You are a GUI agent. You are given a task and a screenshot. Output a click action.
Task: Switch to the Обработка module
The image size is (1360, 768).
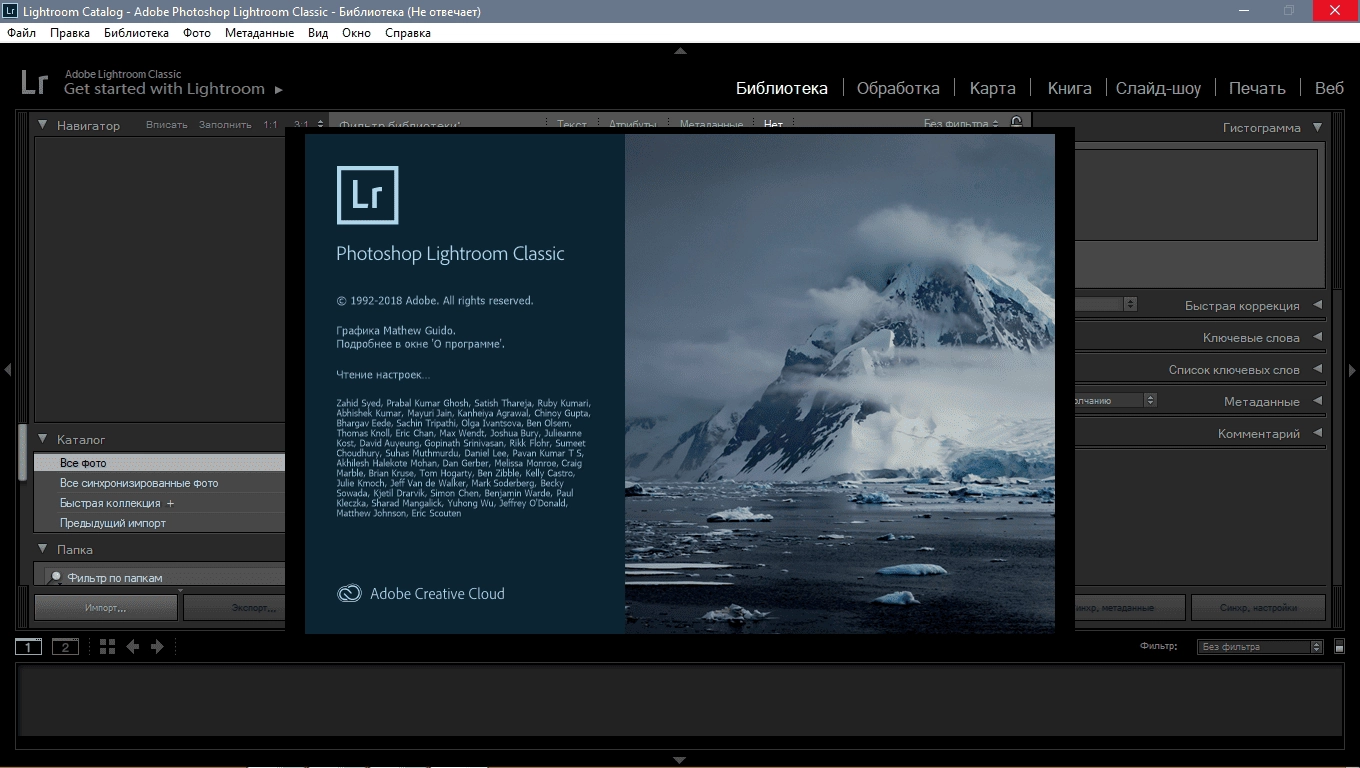tap(898, 88)
